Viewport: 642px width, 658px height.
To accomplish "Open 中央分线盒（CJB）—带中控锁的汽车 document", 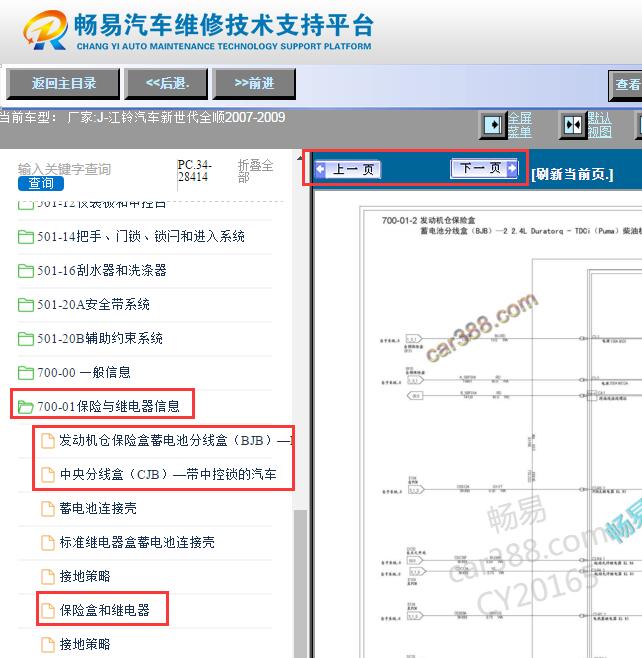I will 168,475.
